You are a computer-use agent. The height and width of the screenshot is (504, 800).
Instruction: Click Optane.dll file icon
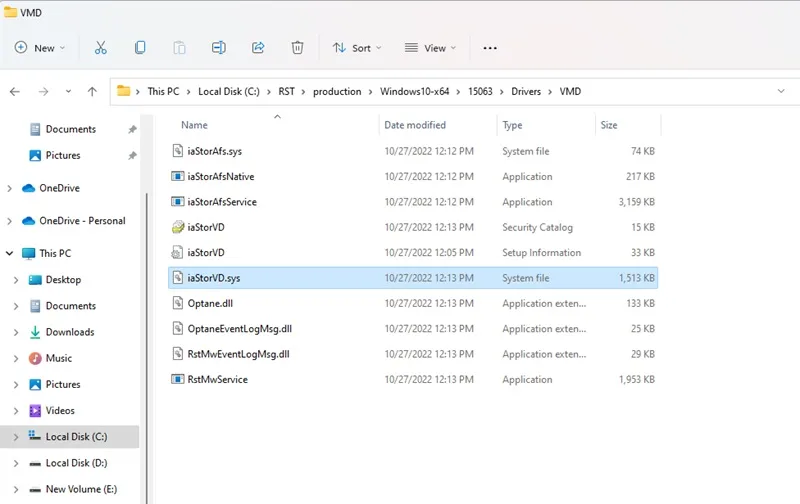177,304
